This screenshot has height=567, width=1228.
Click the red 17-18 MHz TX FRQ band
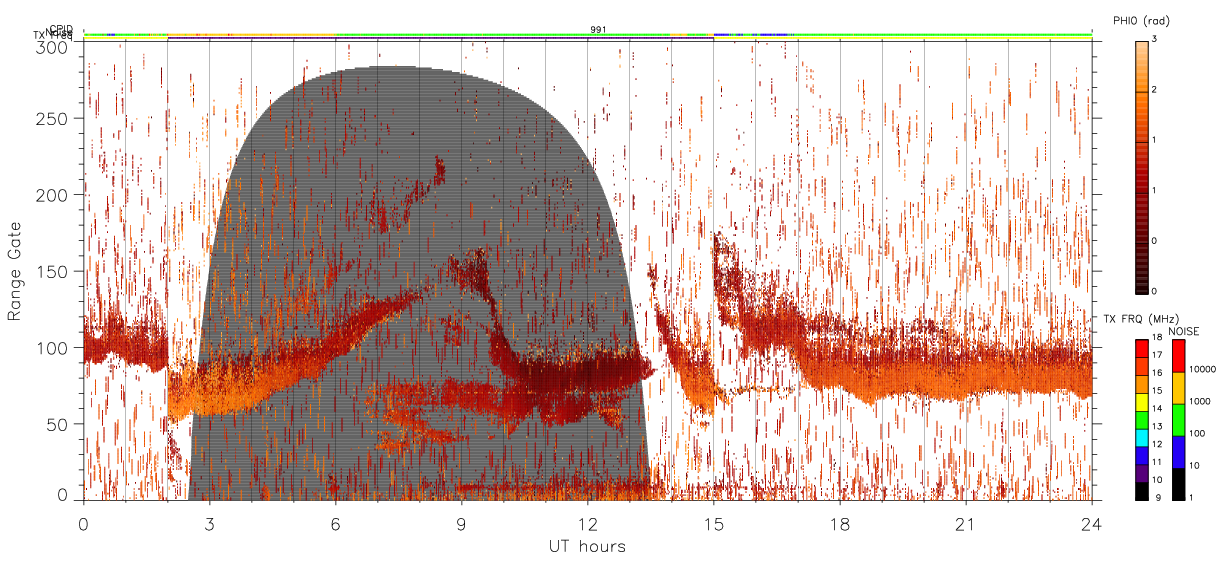point(1143,347)
